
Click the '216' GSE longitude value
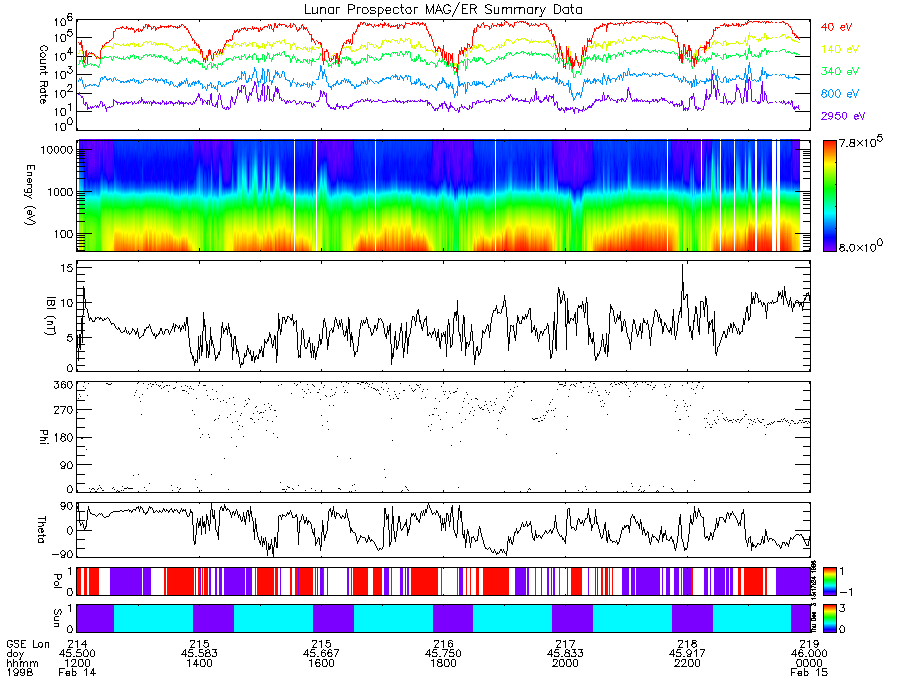pos(443,644)
